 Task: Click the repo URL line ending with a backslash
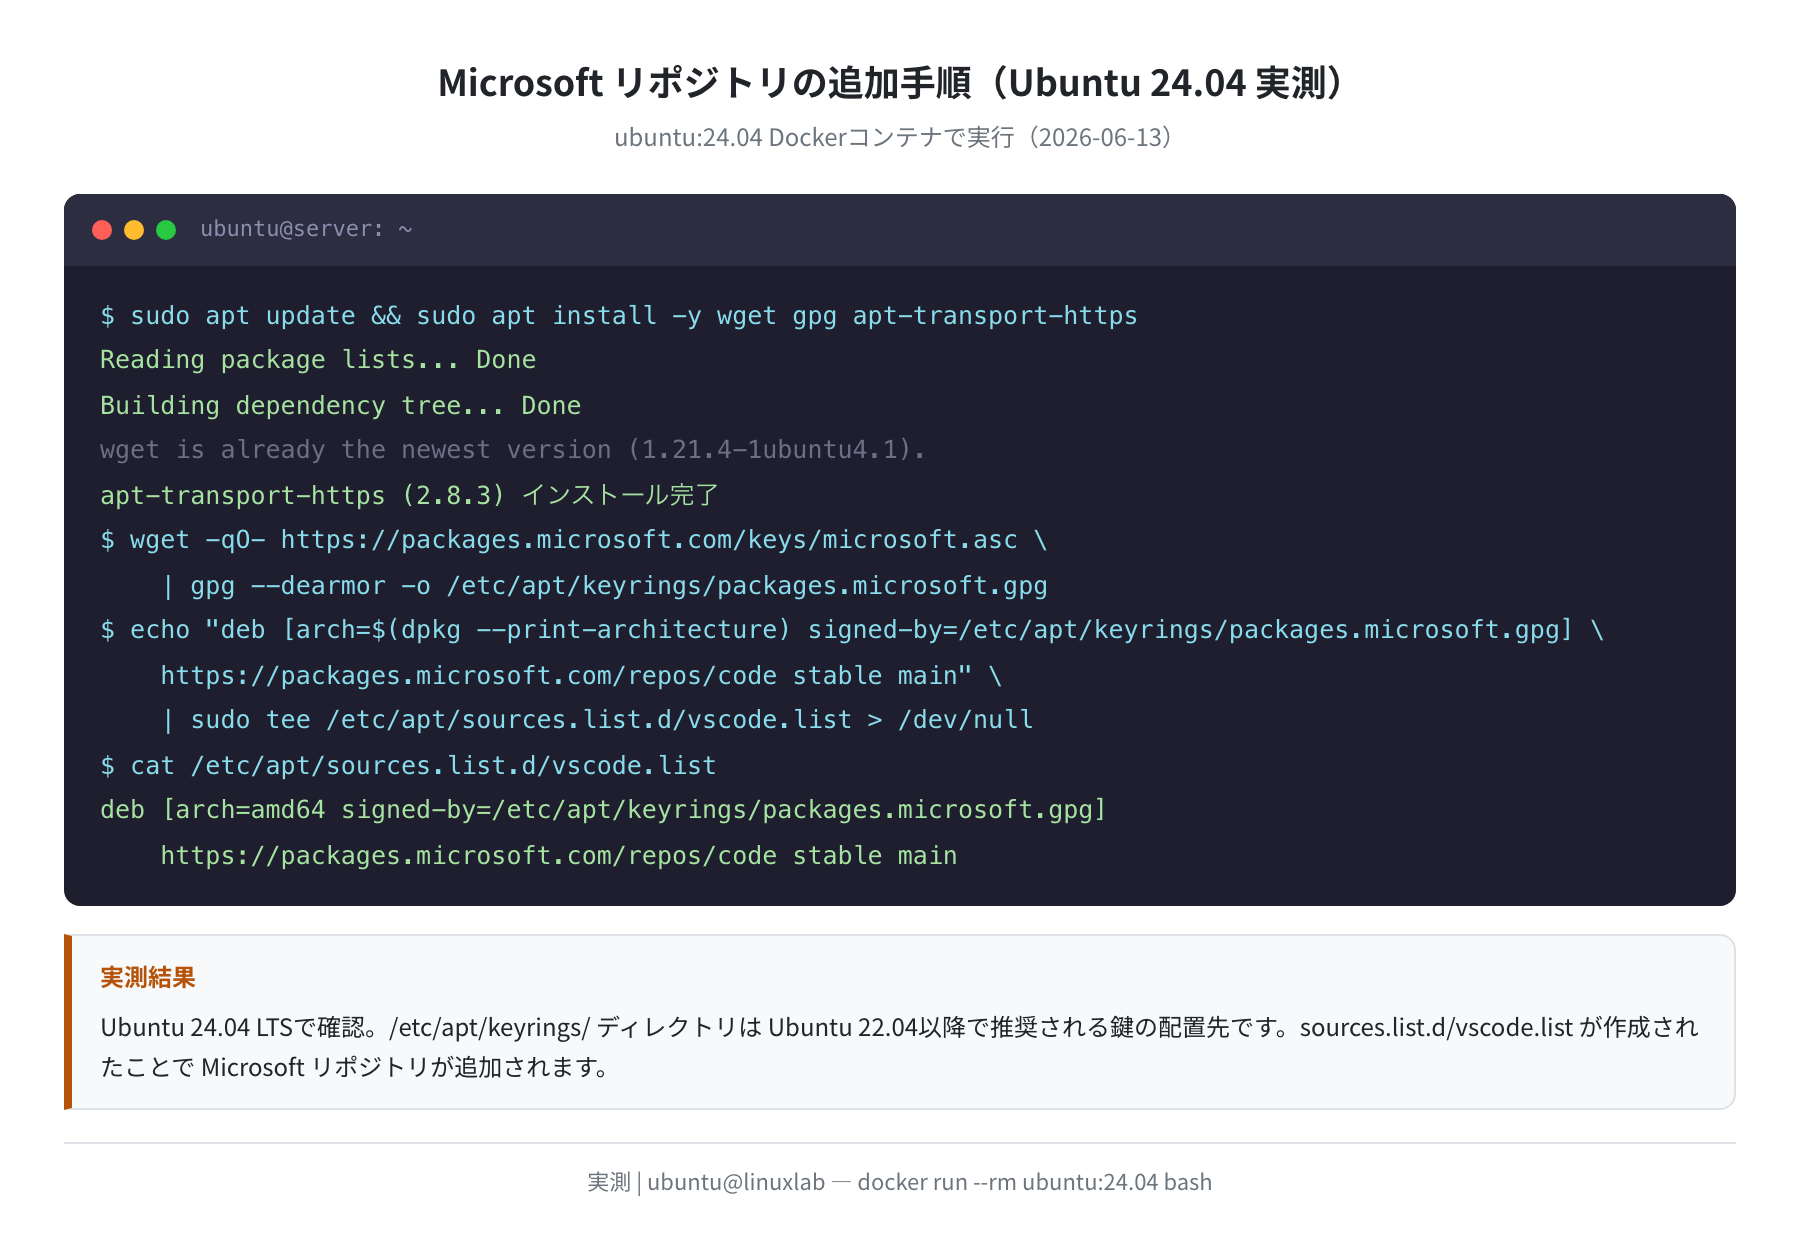tap(581, 676)
